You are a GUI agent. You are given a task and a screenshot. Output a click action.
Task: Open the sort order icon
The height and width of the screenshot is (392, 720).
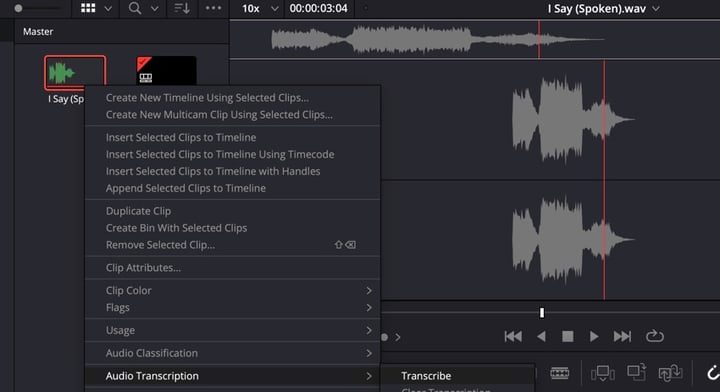point(182,8)
